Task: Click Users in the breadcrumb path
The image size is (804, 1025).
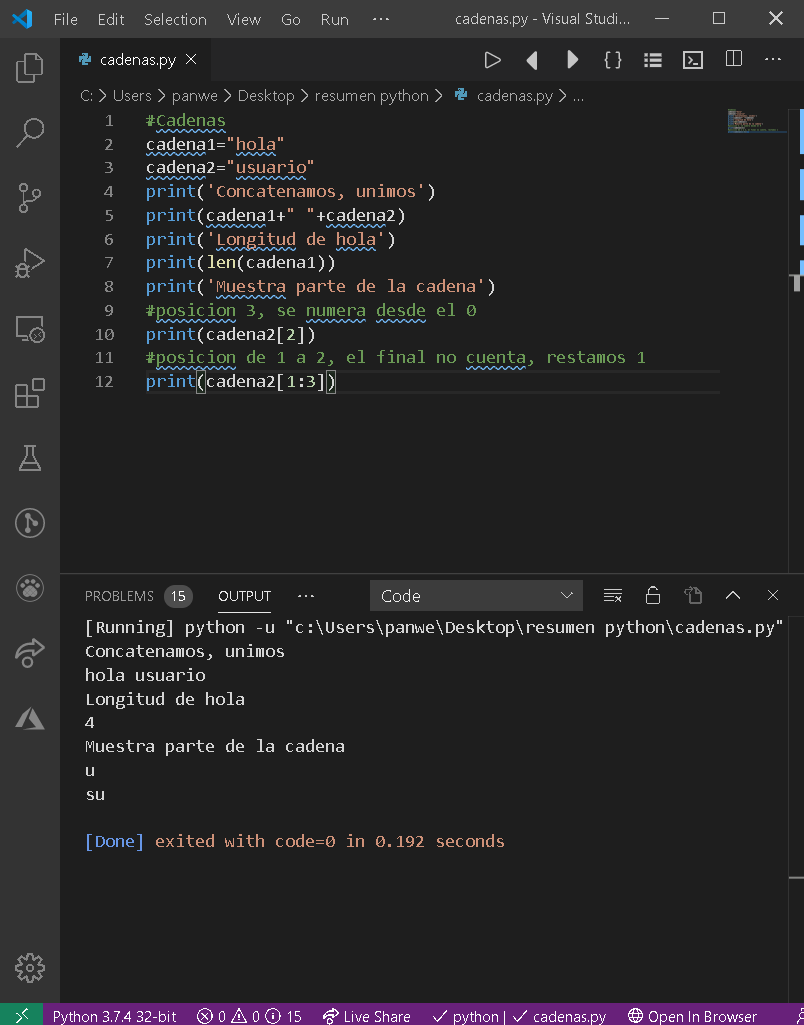Action: click(132, 95)
